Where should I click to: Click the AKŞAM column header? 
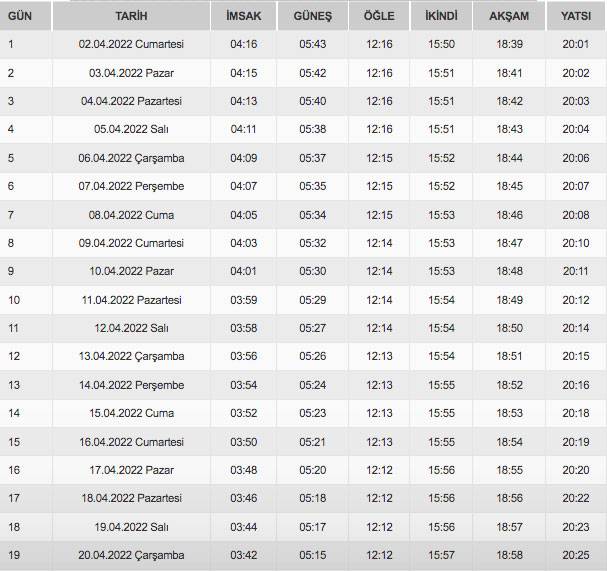coord(509,16)
